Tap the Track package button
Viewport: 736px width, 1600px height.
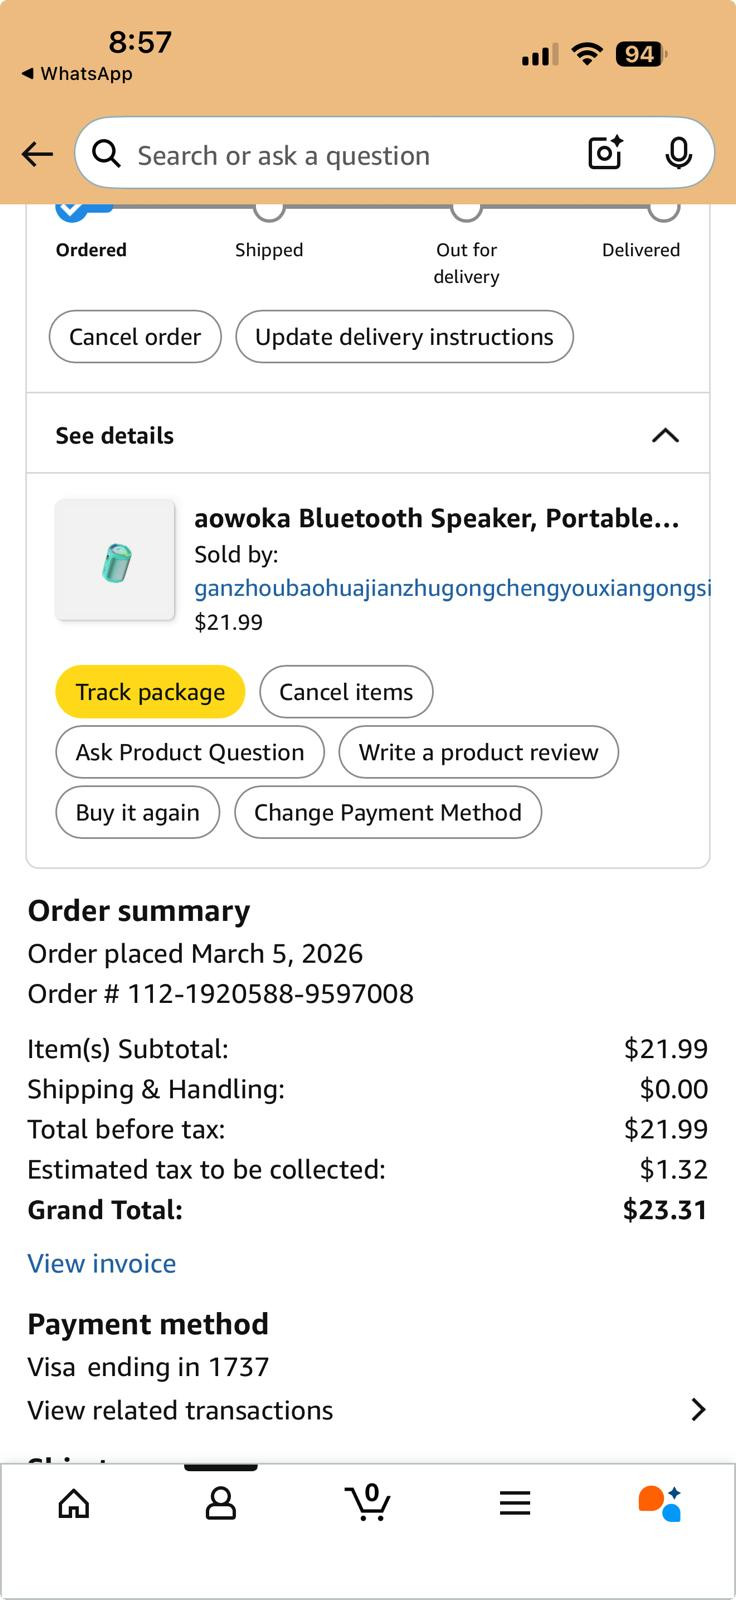(x=150, y=692)
